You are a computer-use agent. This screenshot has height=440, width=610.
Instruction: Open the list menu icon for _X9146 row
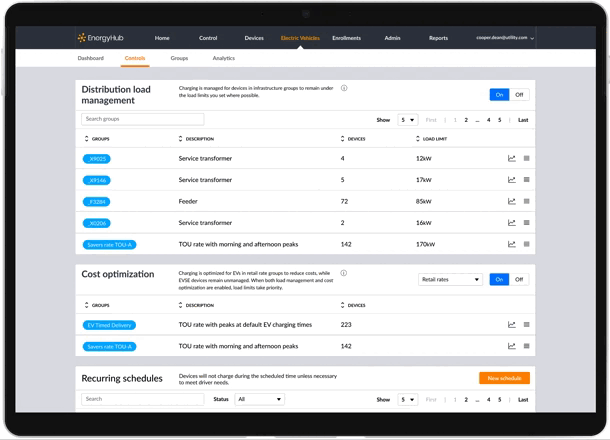527,180
